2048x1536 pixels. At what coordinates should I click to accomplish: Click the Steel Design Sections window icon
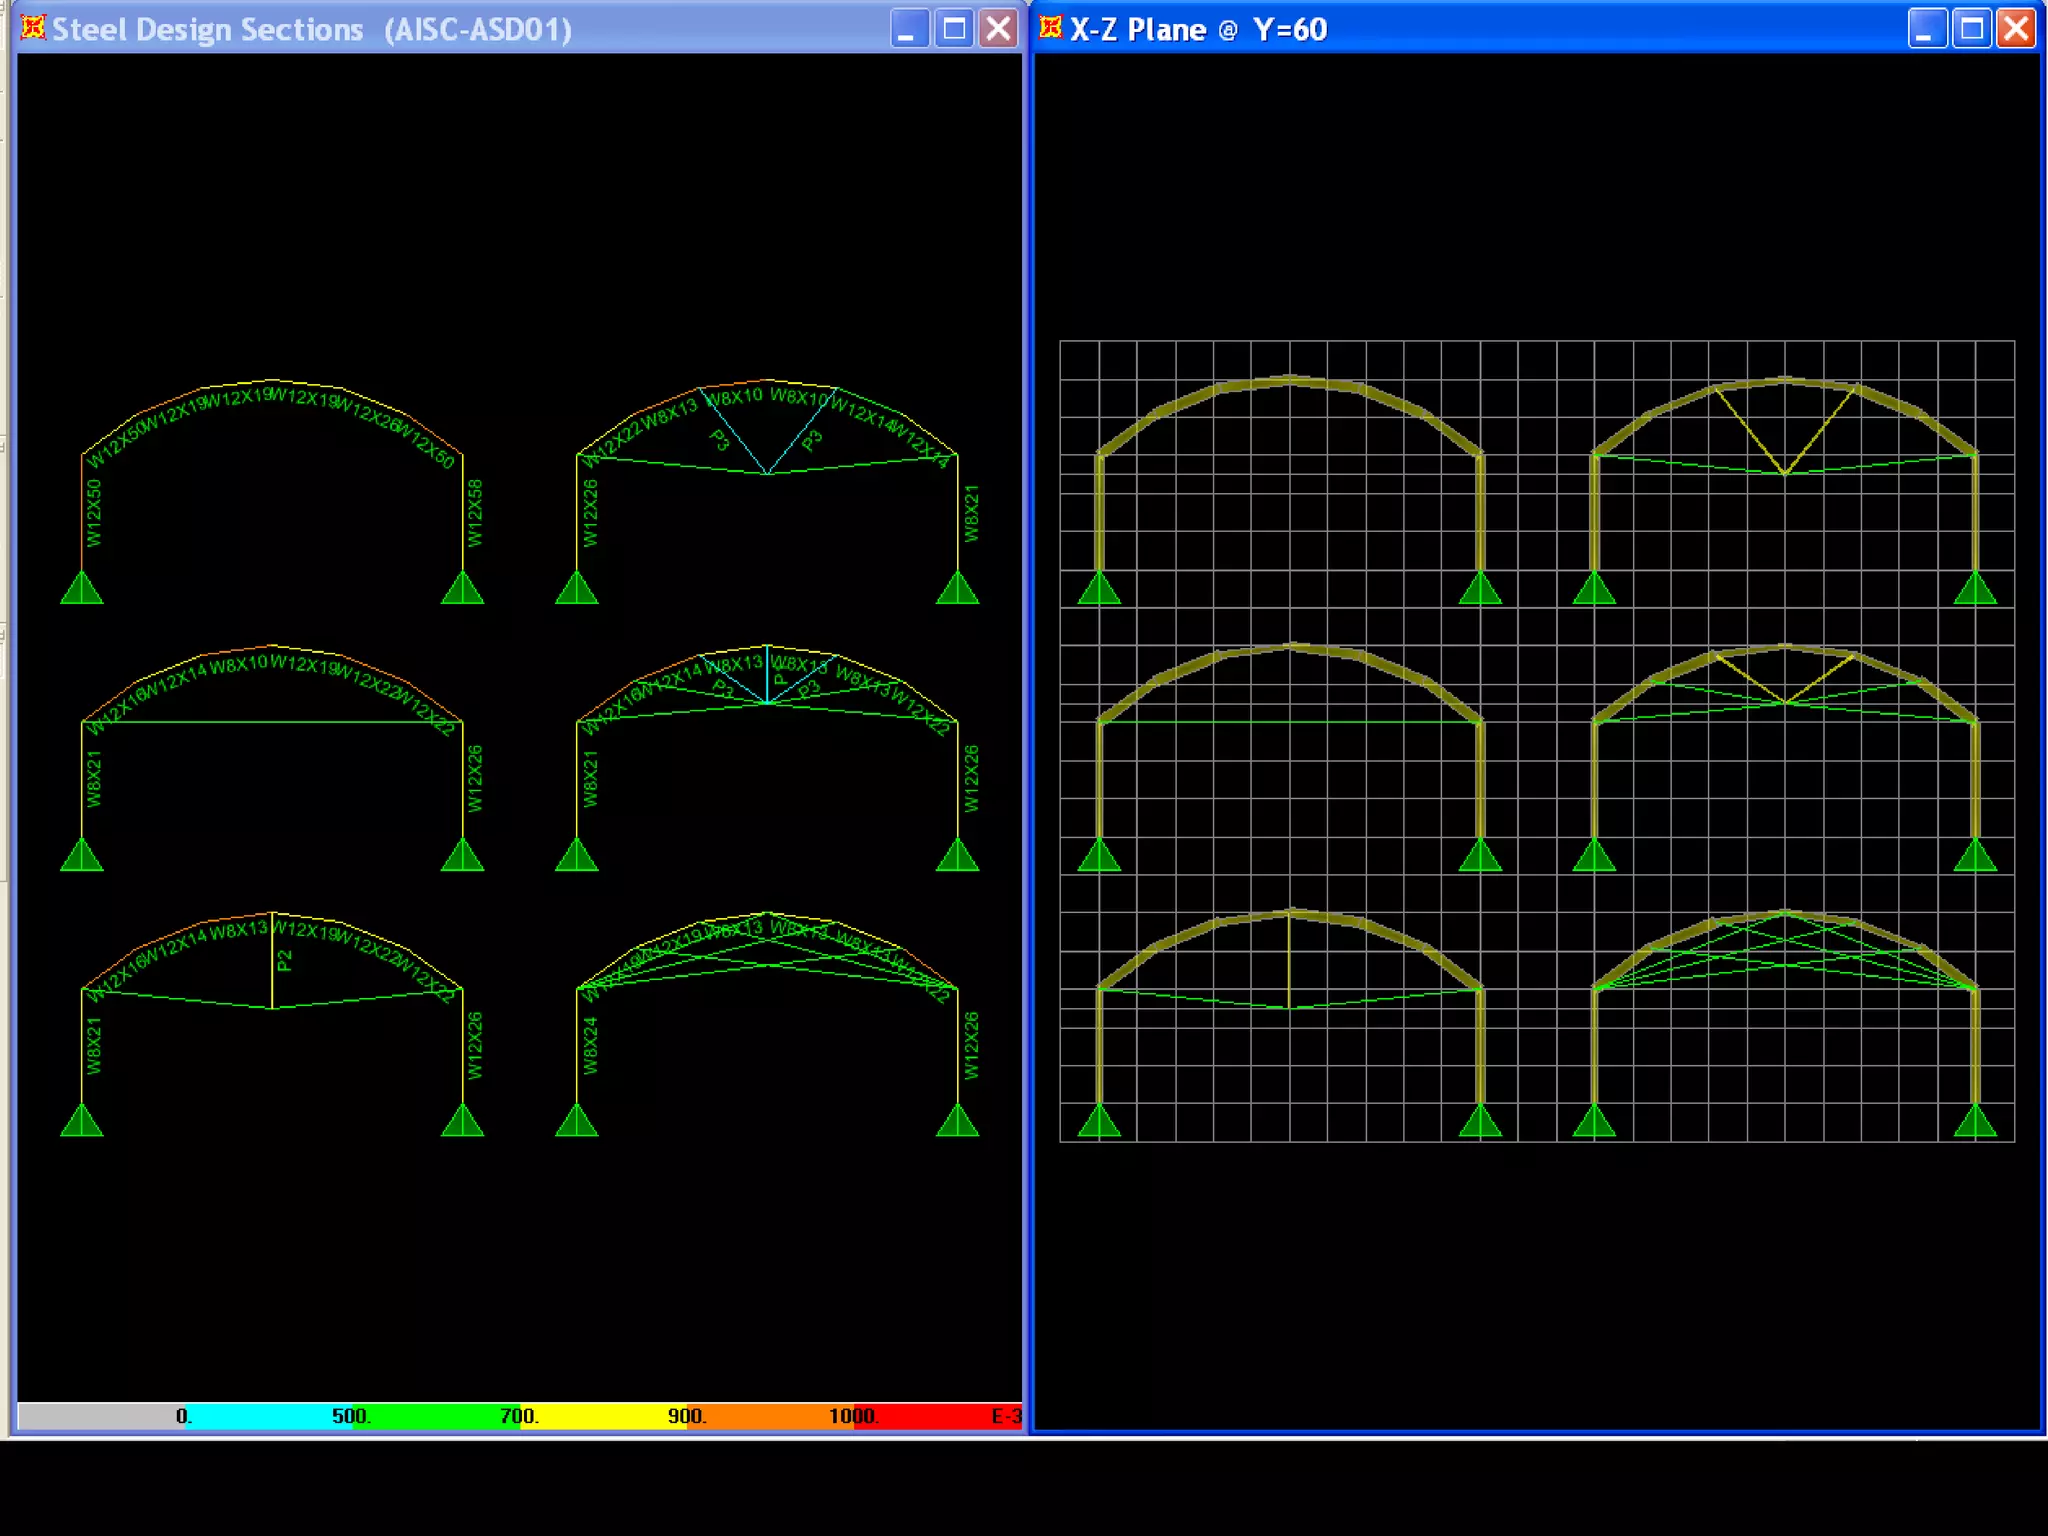coord(33,28)
